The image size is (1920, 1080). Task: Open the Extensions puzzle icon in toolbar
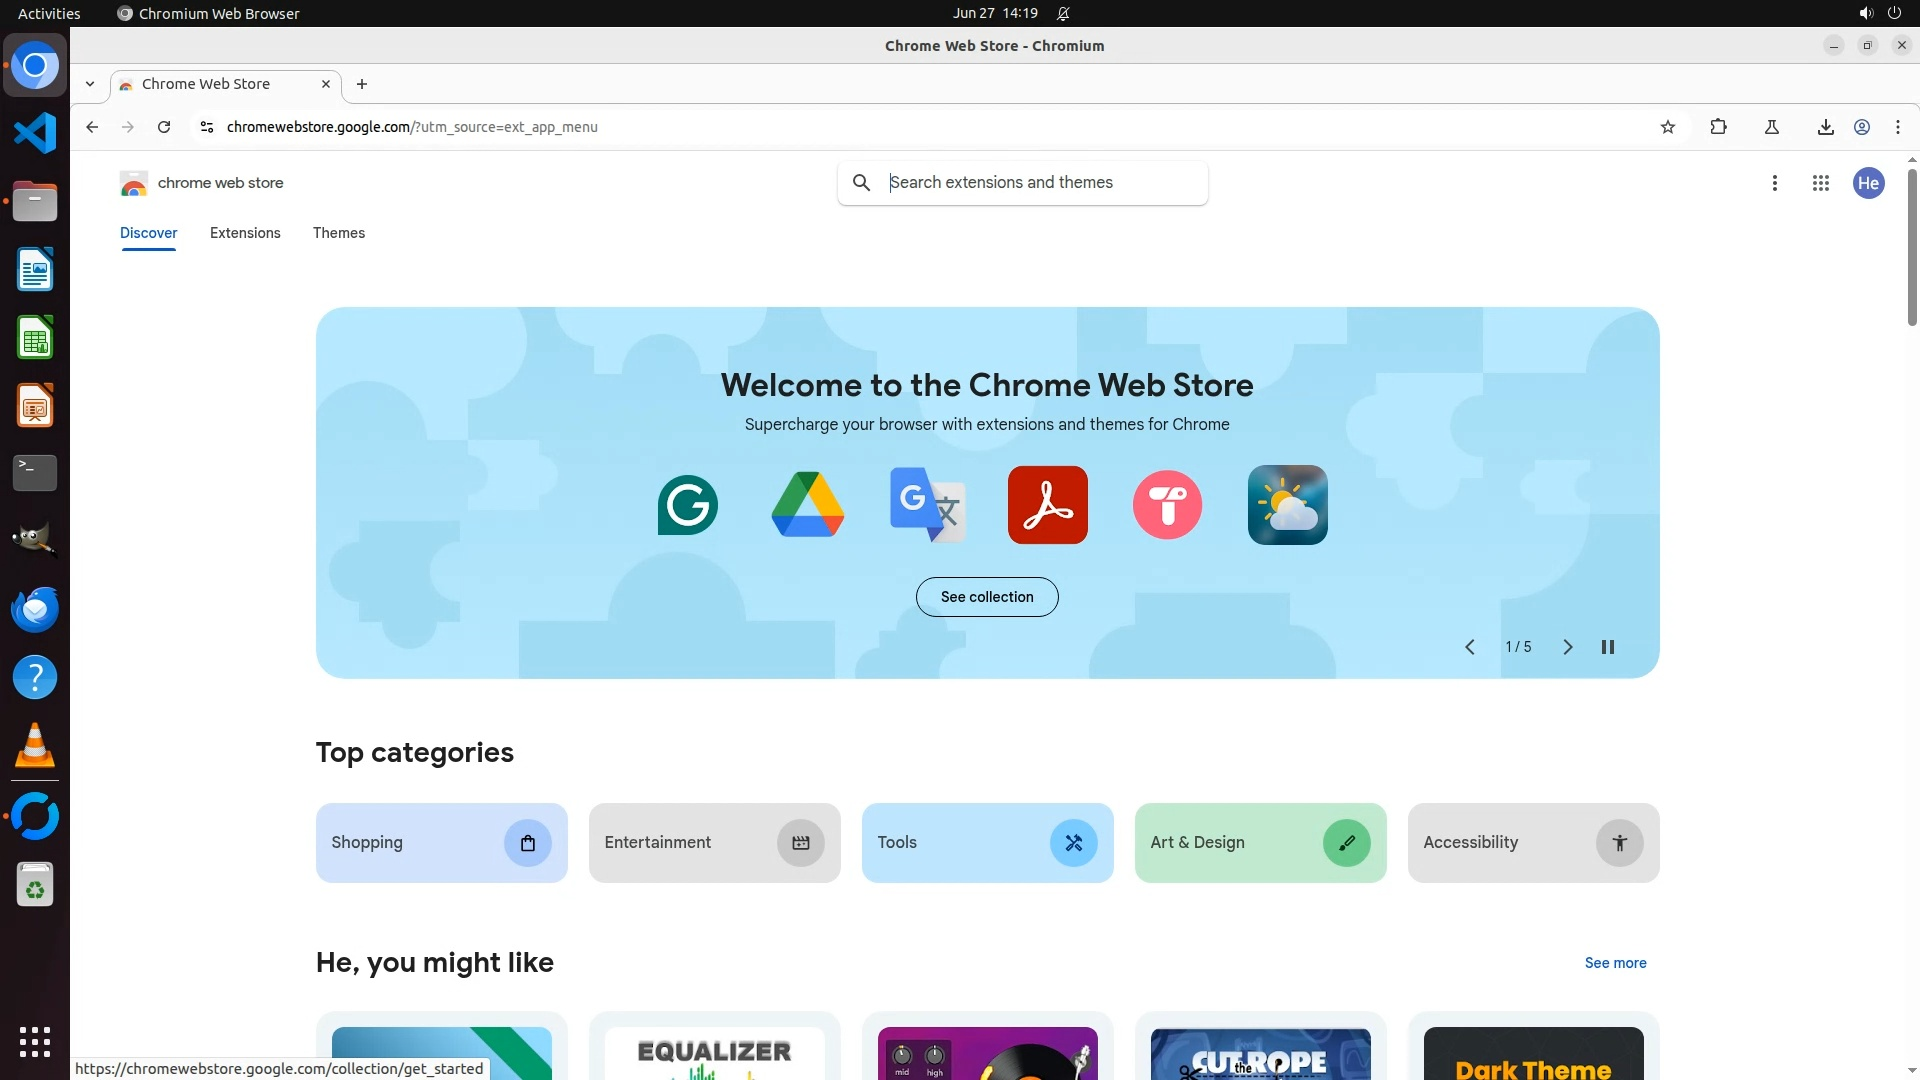coord(1718,127)
